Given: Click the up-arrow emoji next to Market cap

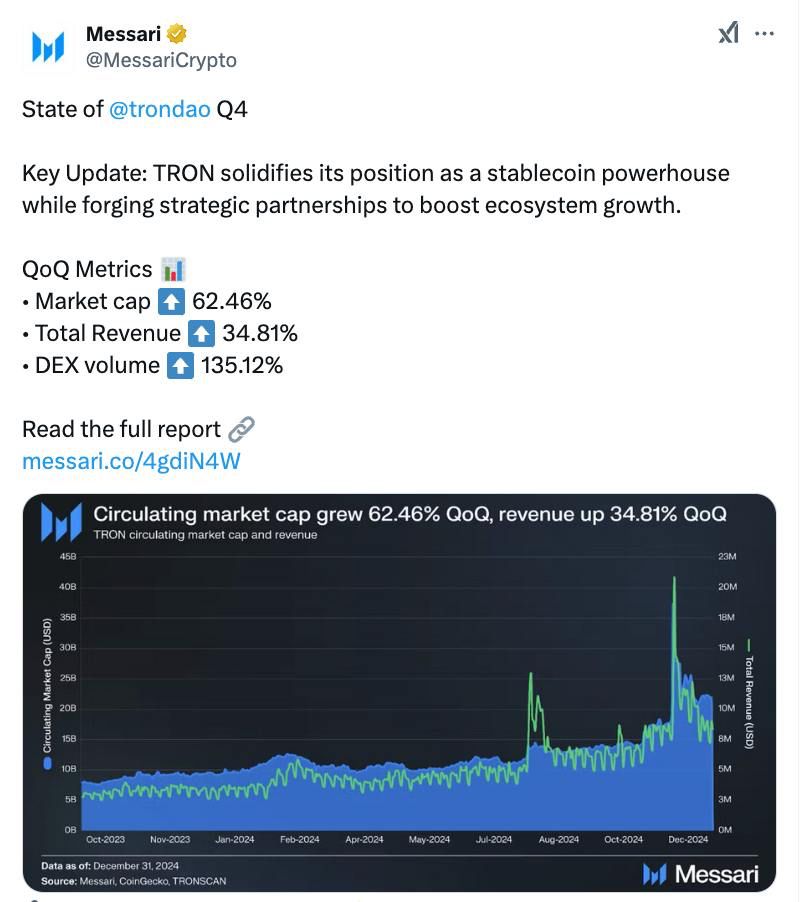Looking at the screenshot, I should [x=171, y=301].
